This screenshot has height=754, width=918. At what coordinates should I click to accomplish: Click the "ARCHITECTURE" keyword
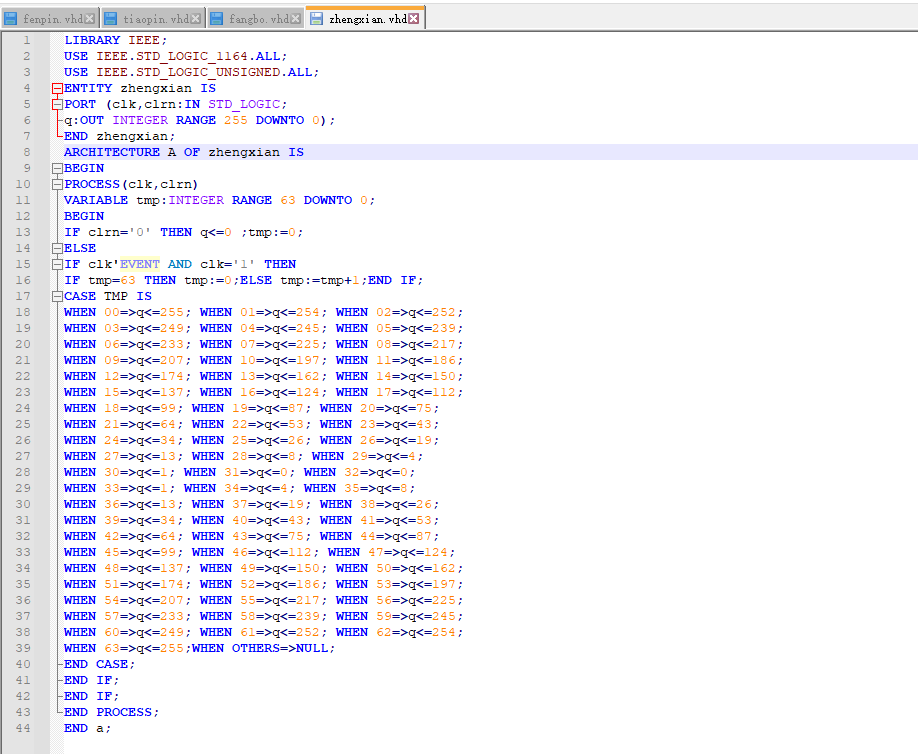(112, 152)
